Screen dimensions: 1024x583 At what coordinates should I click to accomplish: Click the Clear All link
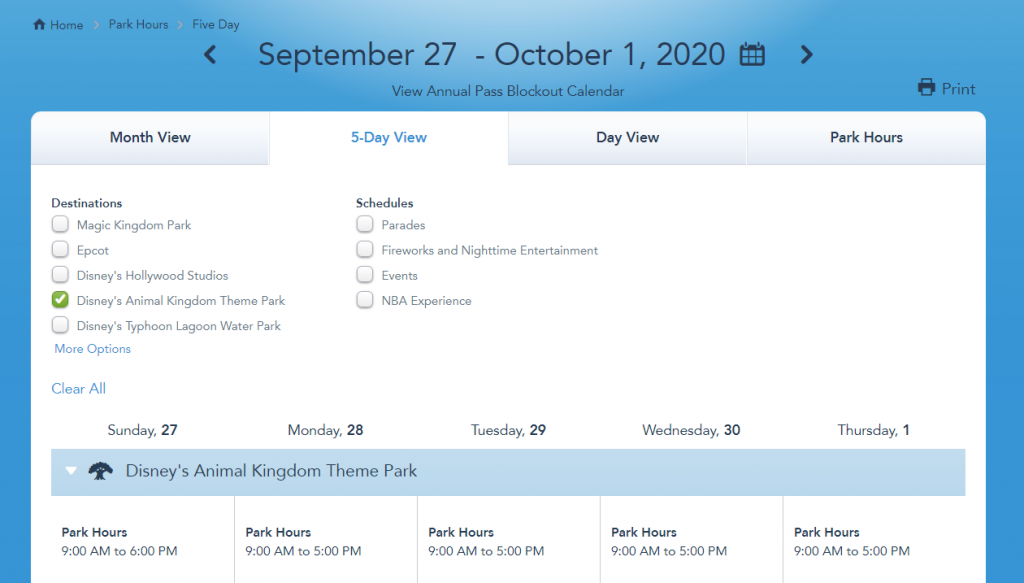click(x=78, y=389)
